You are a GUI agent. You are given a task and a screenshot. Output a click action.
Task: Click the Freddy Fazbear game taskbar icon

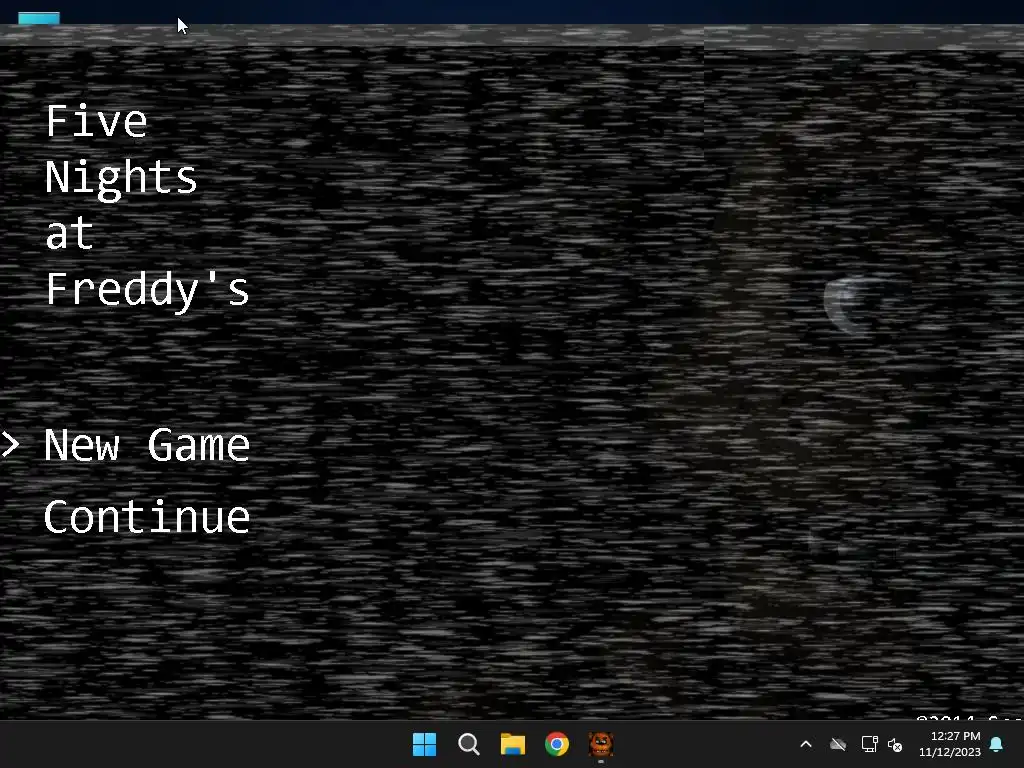[x=601, y=744]
